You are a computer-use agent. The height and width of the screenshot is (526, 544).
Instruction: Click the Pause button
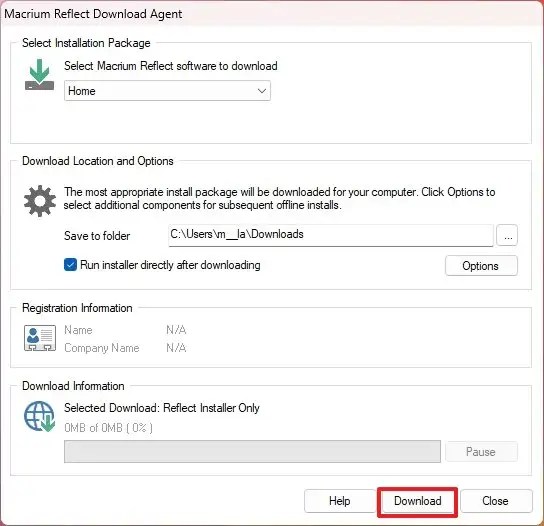(x=481, y=452)
